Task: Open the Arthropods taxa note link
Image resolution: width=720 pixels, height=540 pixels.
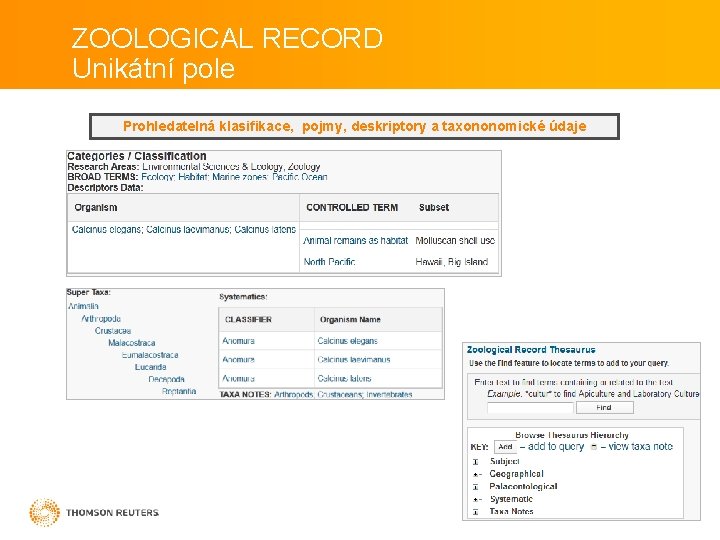Action: [294, 394]
